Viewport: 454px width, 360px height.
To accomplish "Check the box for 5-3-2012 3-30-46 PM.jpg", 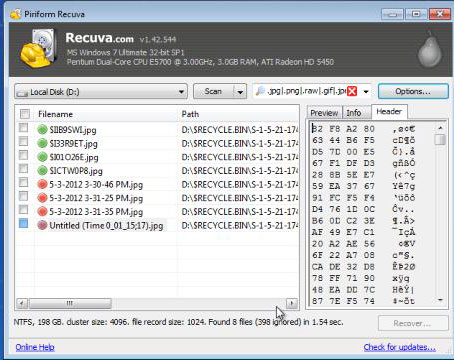I will tap(23, 182).
